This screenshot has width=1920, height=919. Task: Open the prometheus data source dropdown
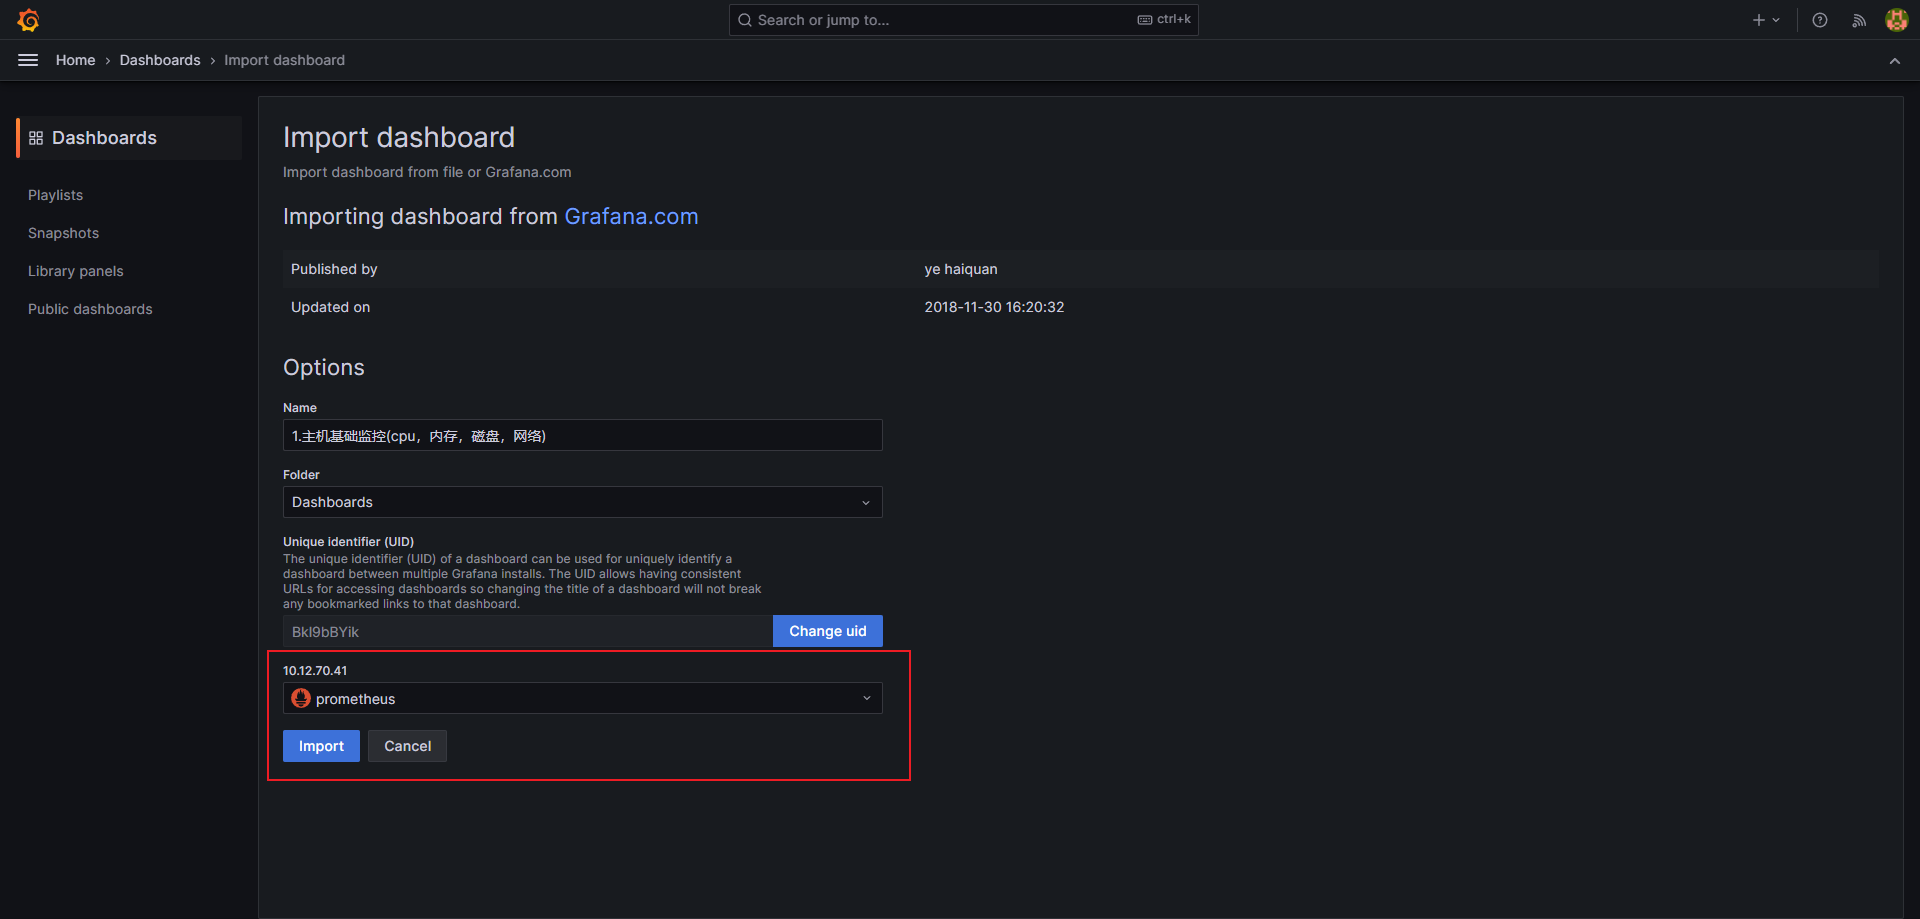coord(582,698)
